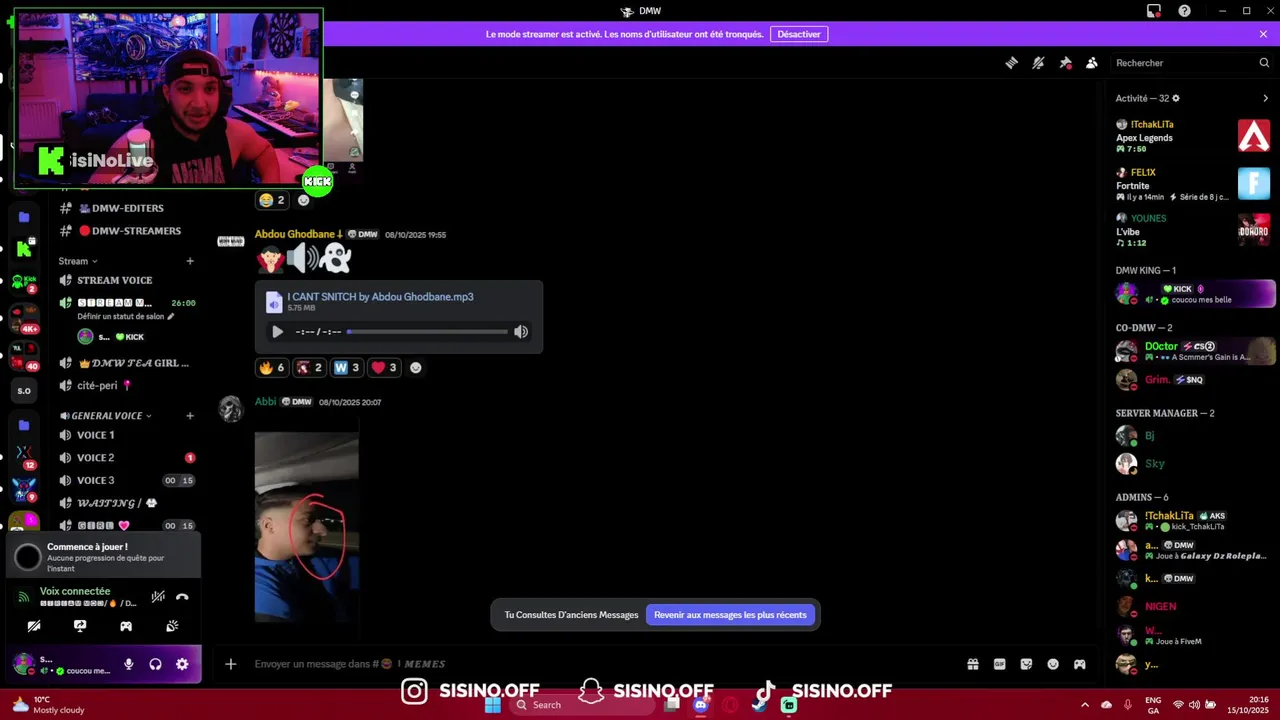
Task: Click Revenir aux messages les plus récents
Action: coord(730,615)
